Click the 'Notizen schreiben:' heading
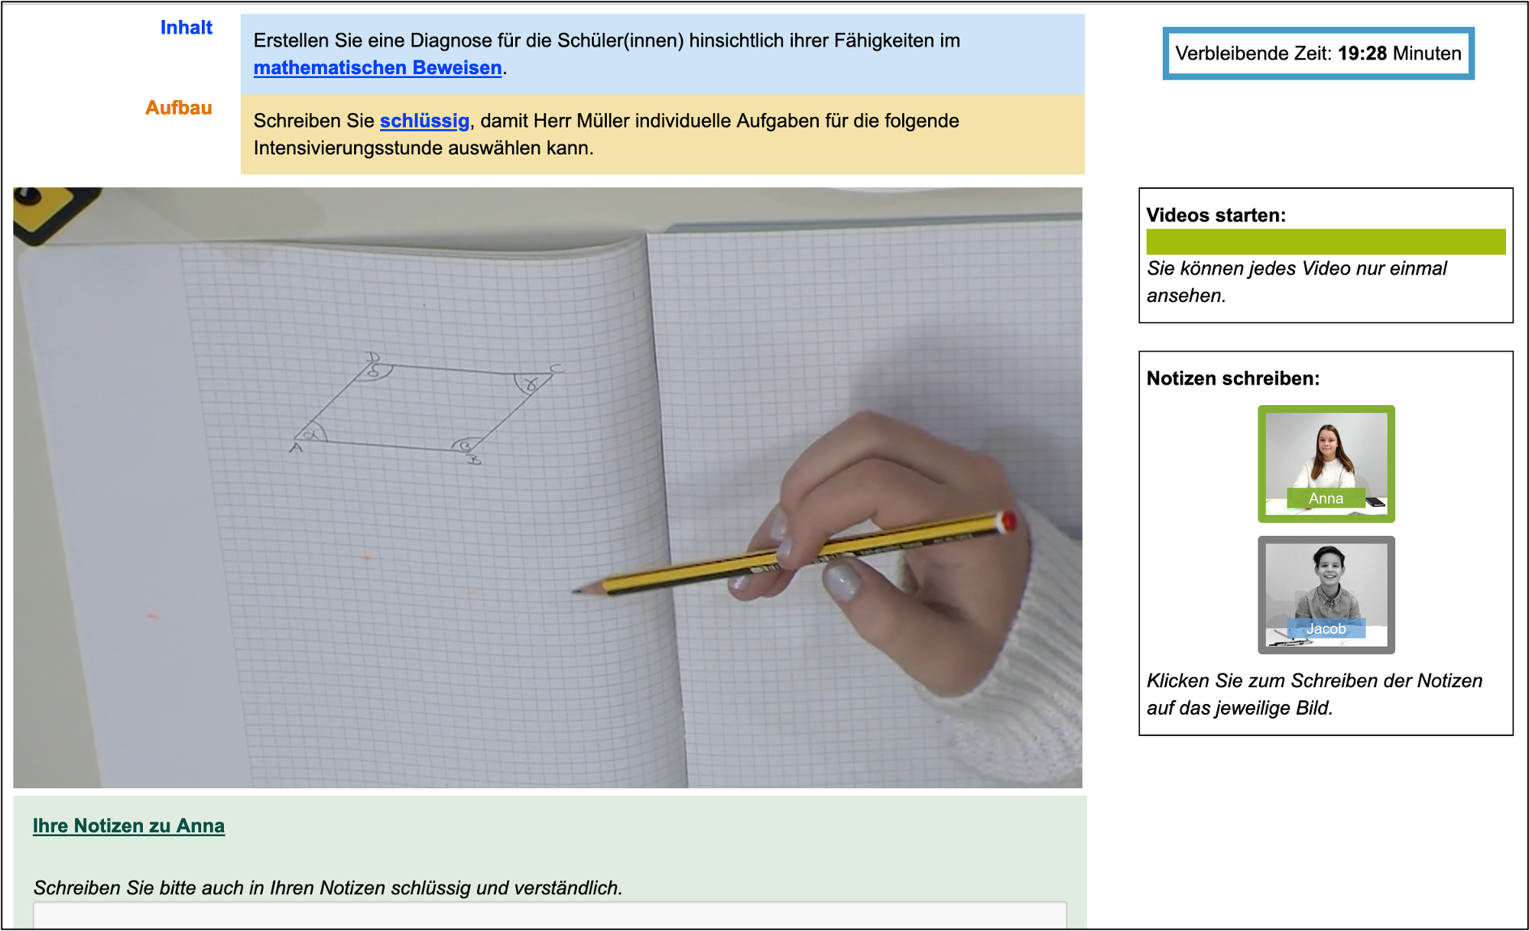The image size is (1529, 931). [1232, 379]
